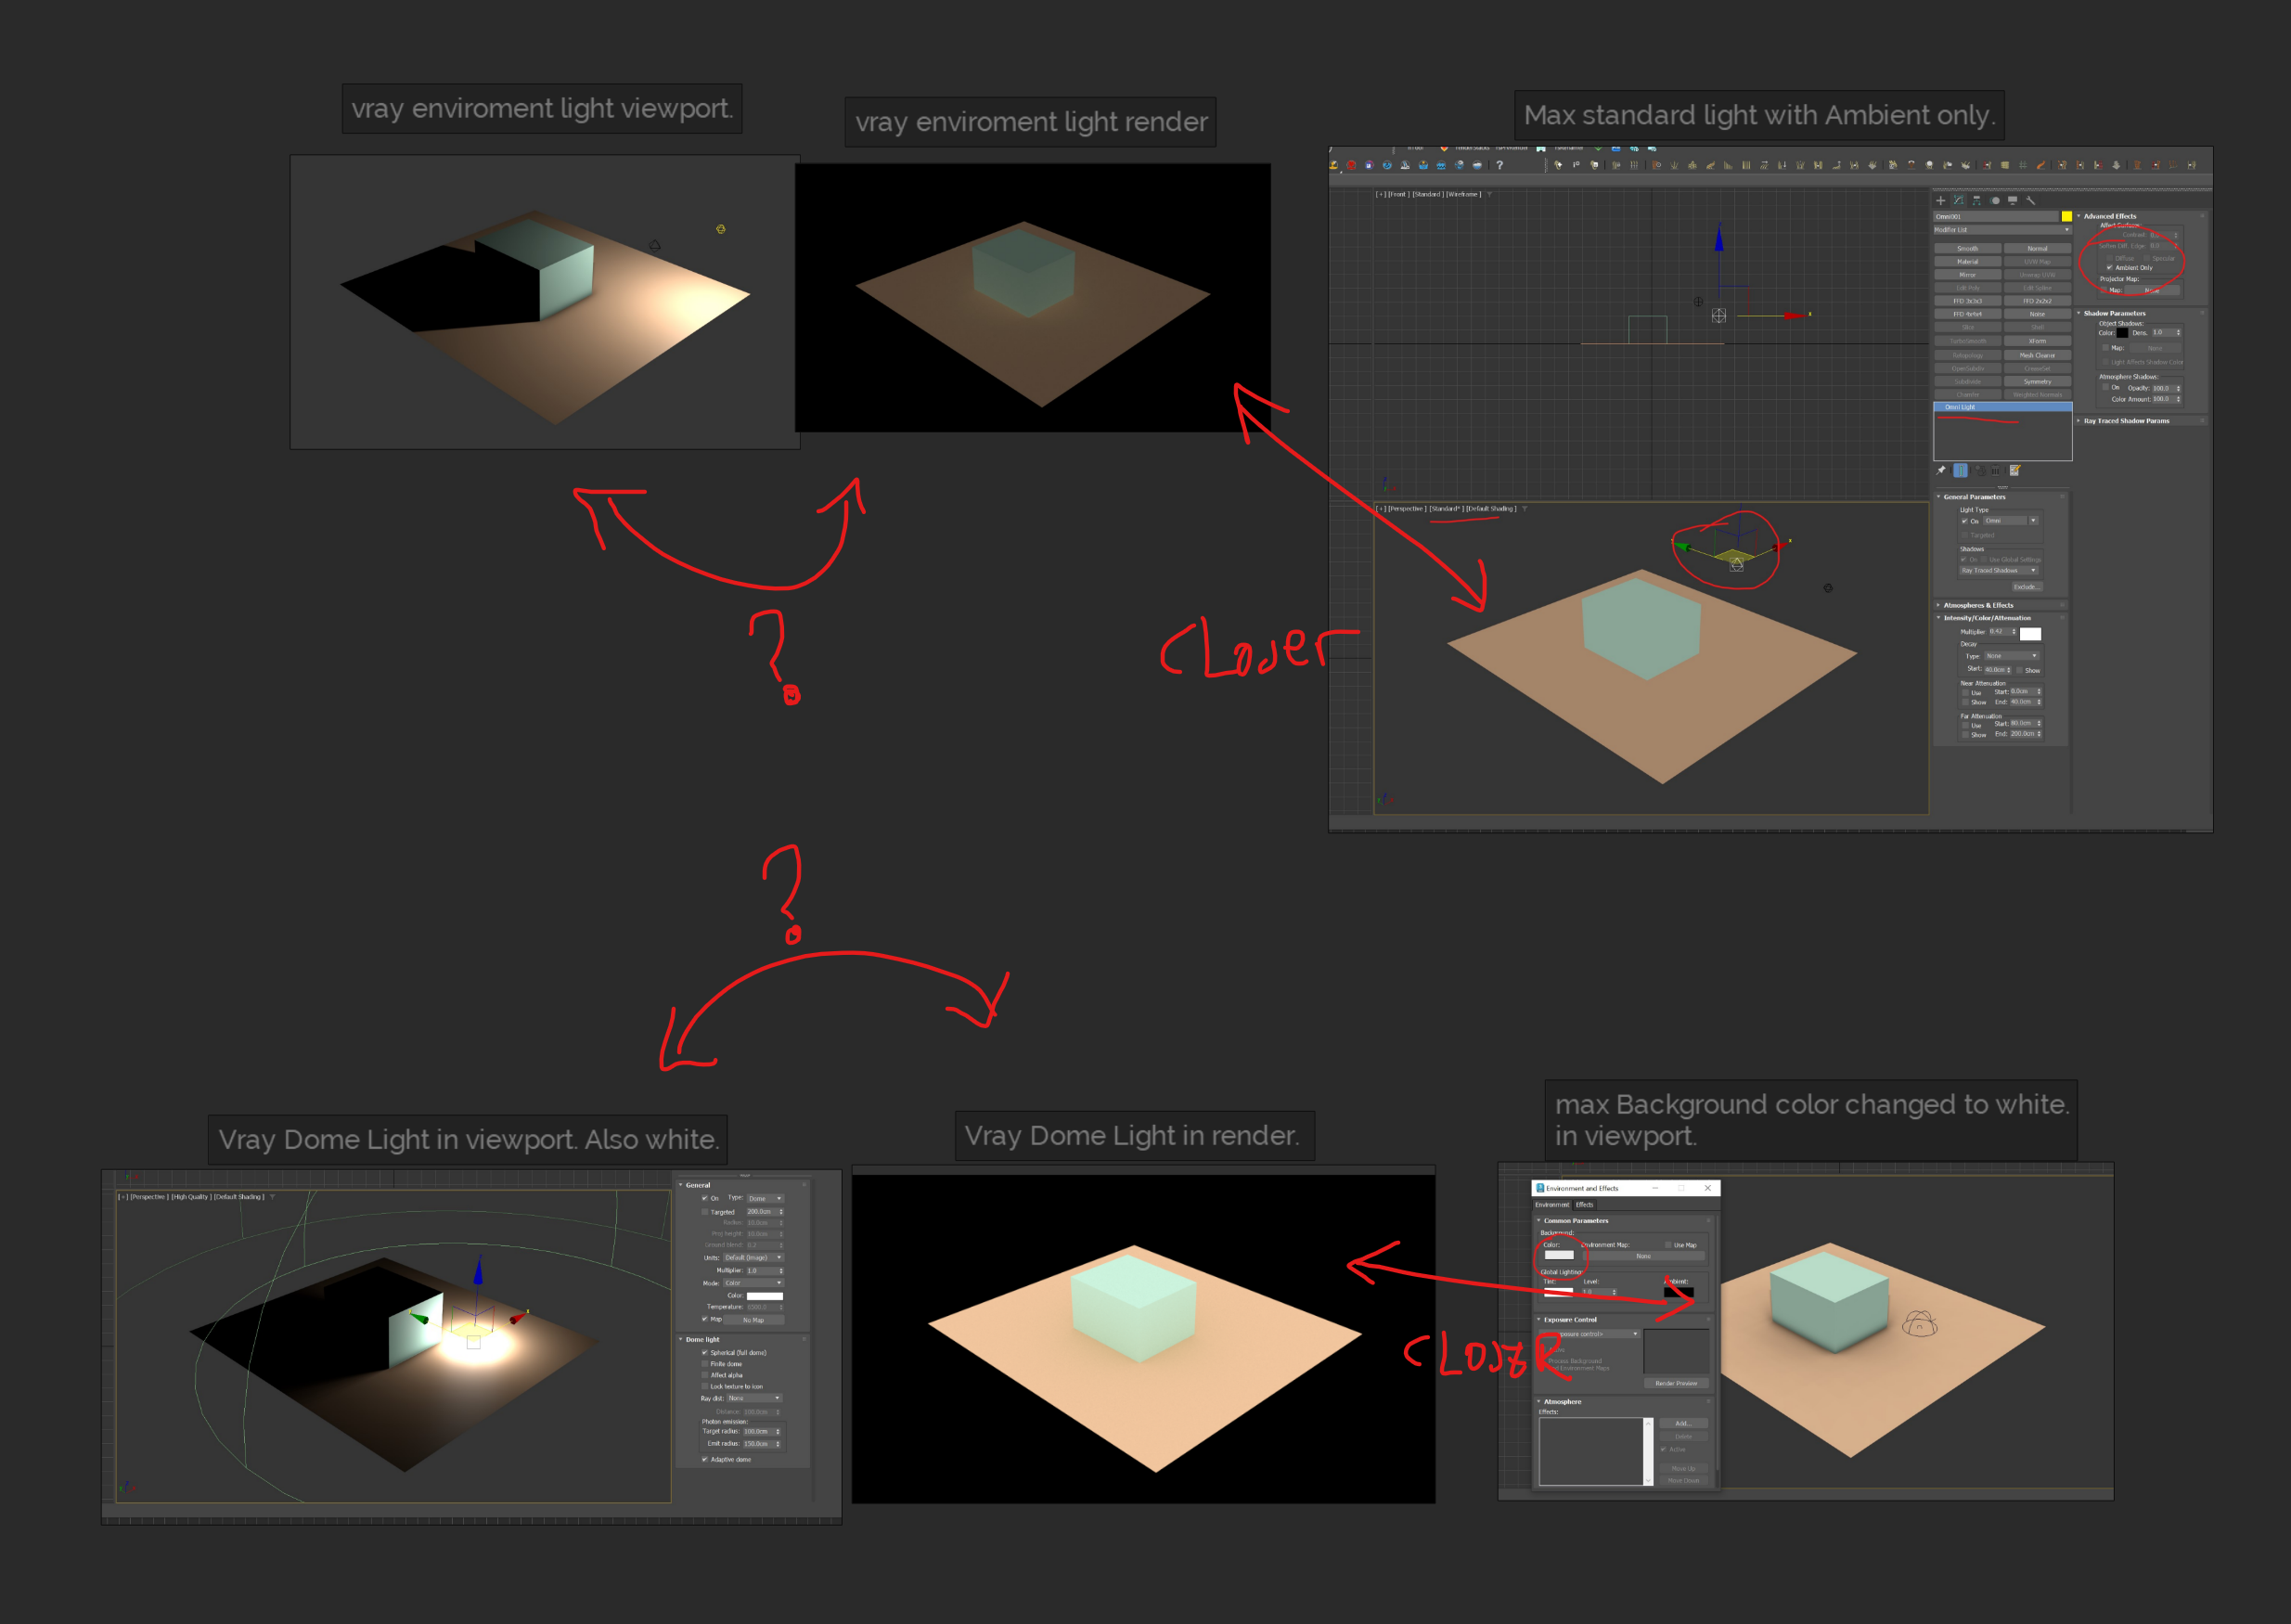Click the Render Preview button
This screenshot has width=2291, height=1624.
coord(1676,1384)
